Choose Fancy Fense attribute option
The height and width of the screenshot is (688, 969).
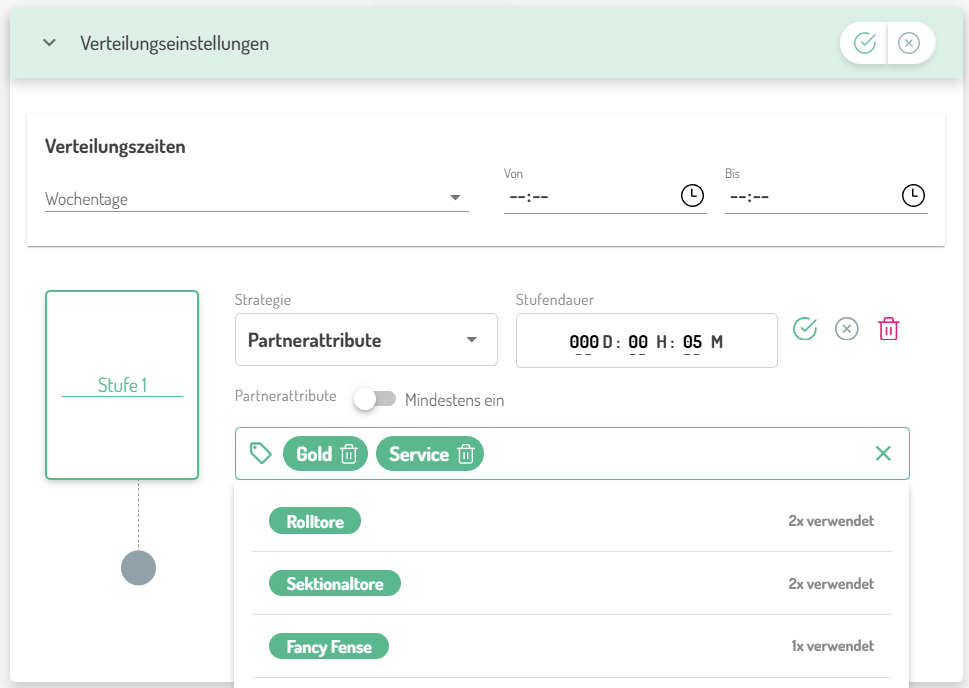coord(329,647)
